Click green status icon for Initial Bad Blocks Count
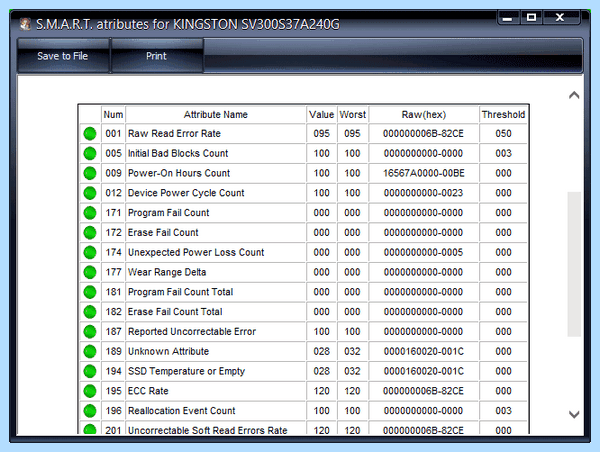This screenshot has width=600, height=452. [90, 153]
